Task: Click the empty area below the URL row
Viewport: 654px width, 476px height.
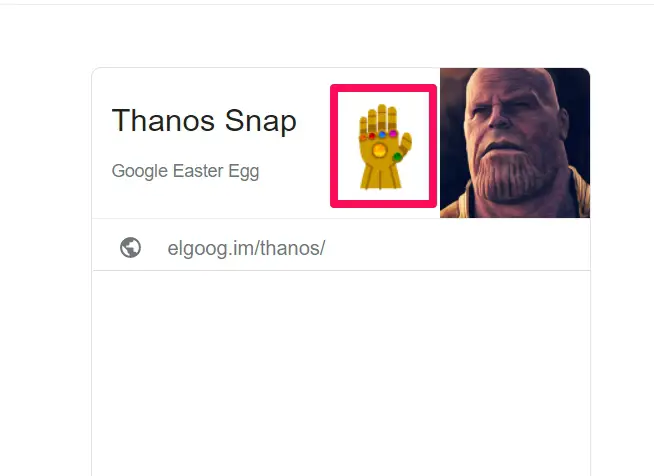Action: pyautogui.click(x=342, y=373)
